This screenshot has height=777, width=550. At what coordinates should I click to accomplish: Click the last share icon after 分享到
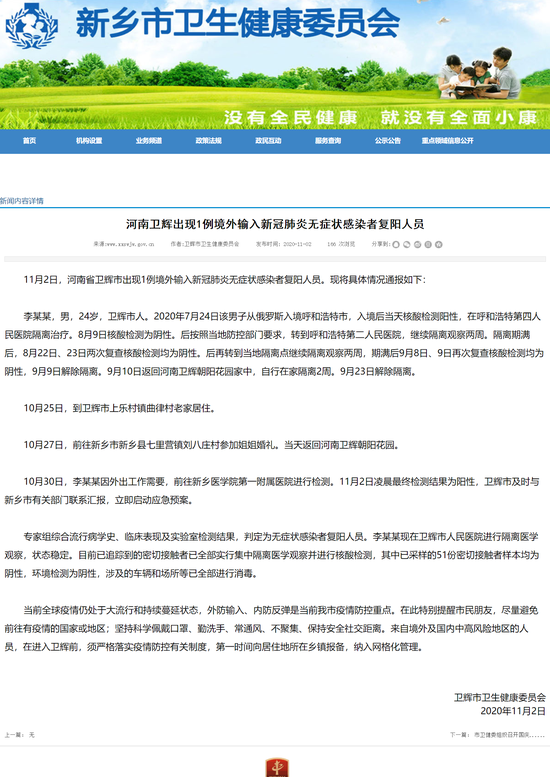click(439, 244)
